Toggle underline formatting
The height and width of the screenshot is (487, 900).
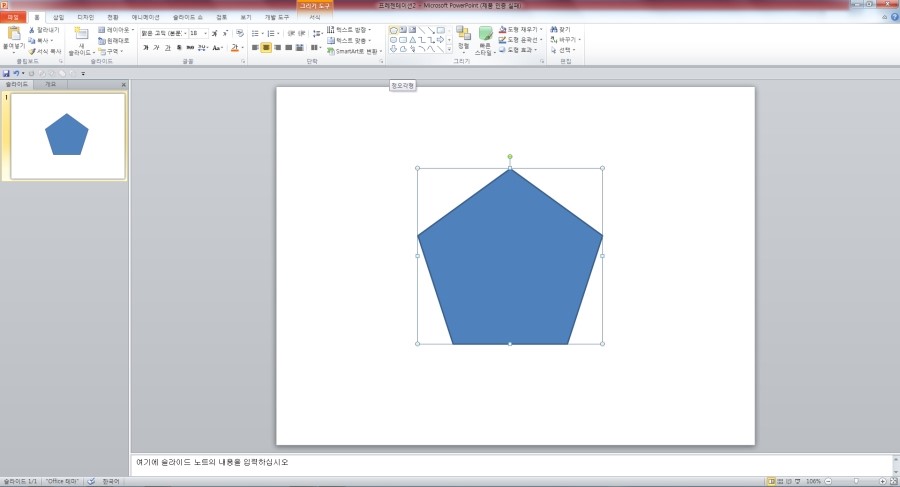pyautogui.click(x=167, y=47)
